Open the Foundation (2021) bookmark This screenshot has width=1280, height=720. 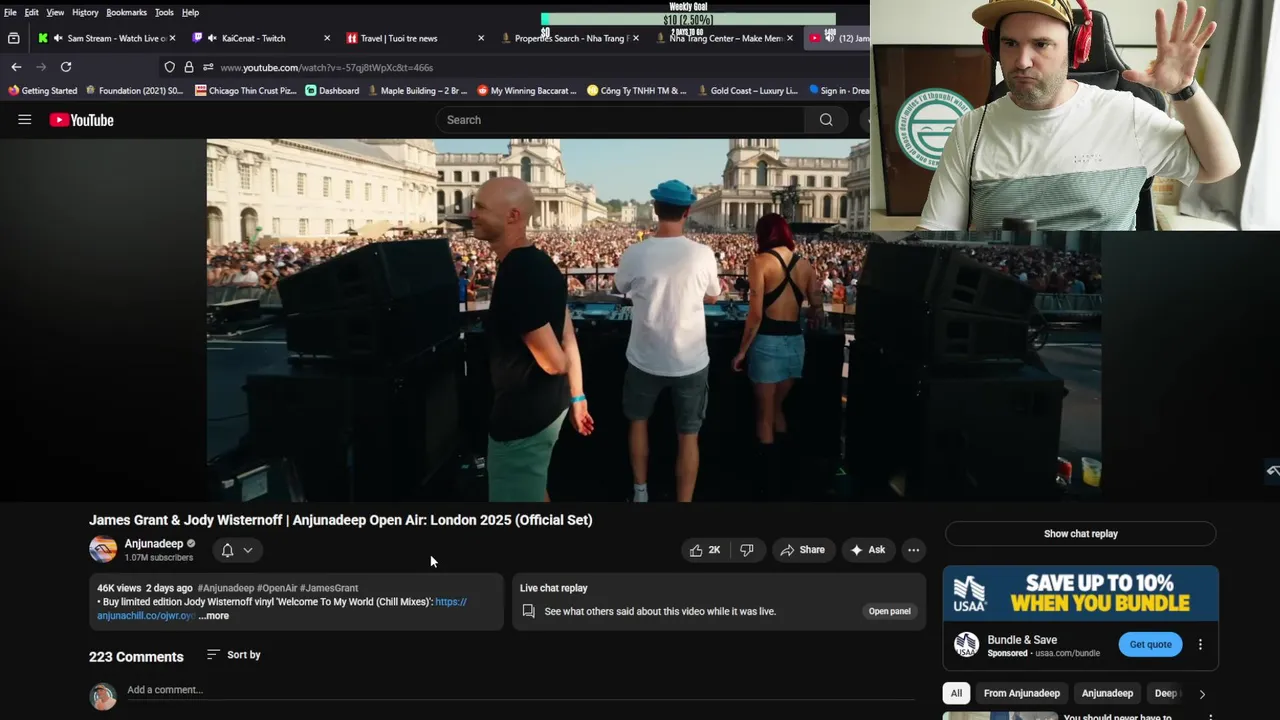134,91
